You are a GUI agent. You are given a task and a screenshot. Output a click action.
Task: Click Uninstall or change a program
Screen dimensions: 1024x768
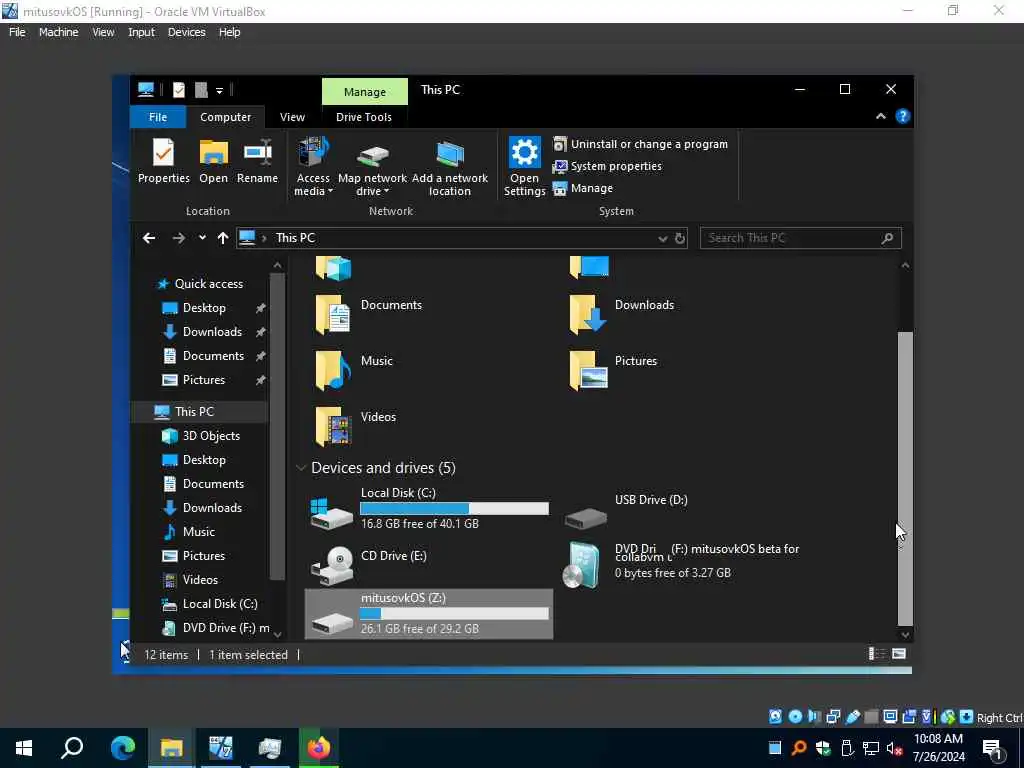point(641,144)
